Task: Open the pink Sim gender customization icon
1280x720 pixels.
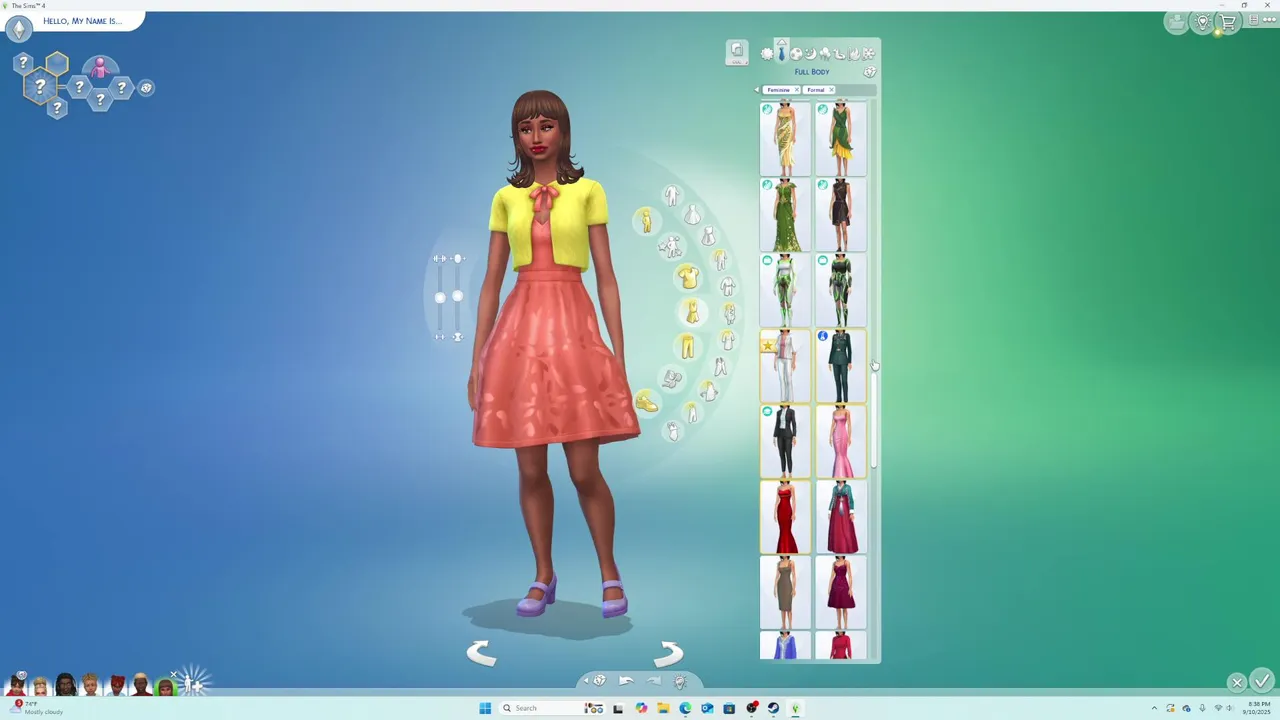Action: 99,68
